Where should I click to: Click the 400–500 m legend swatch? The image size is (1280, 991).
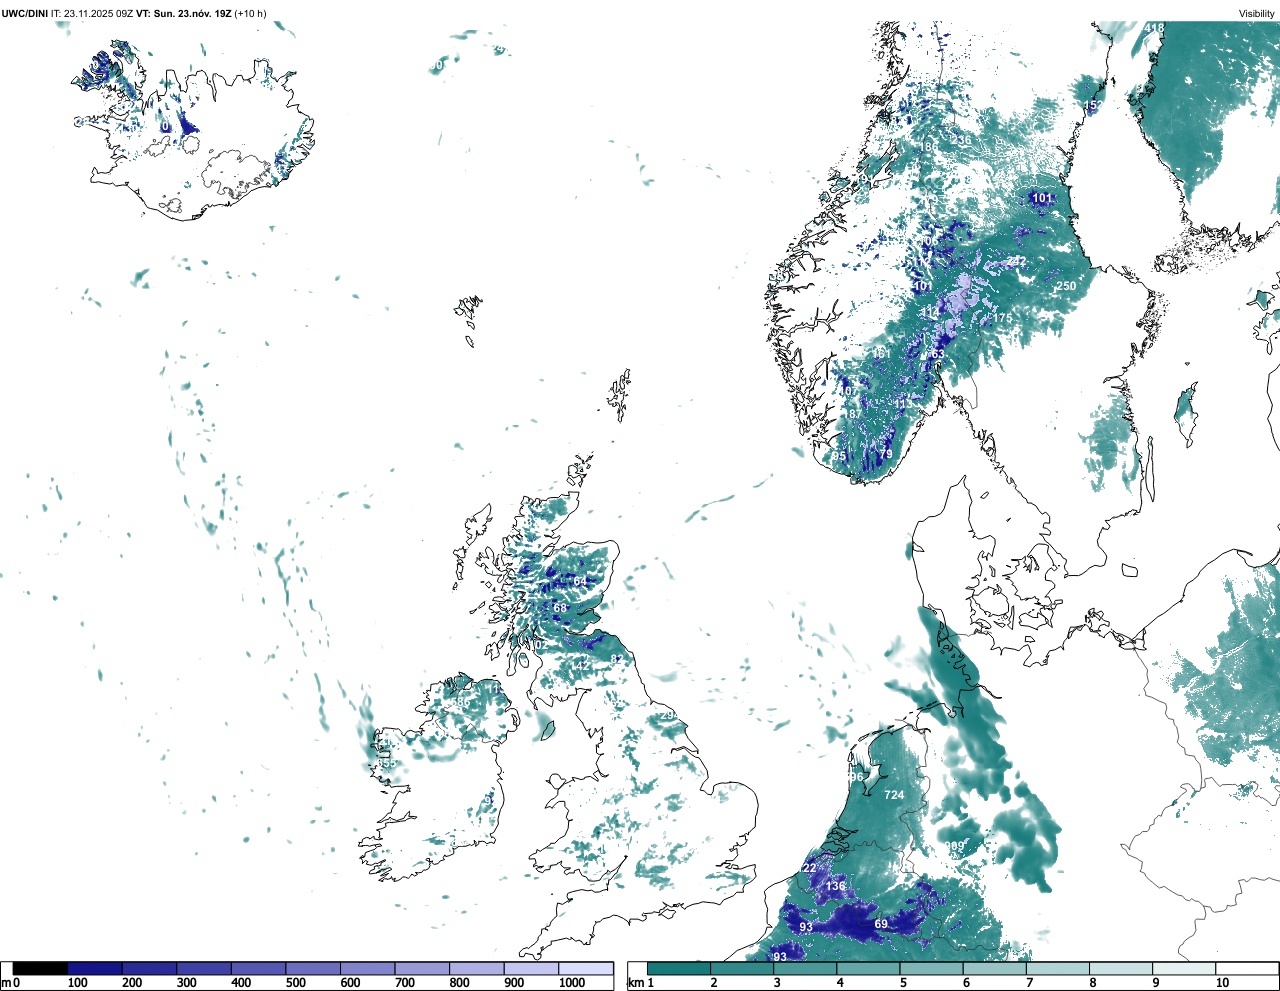click(x=259, y=969)
